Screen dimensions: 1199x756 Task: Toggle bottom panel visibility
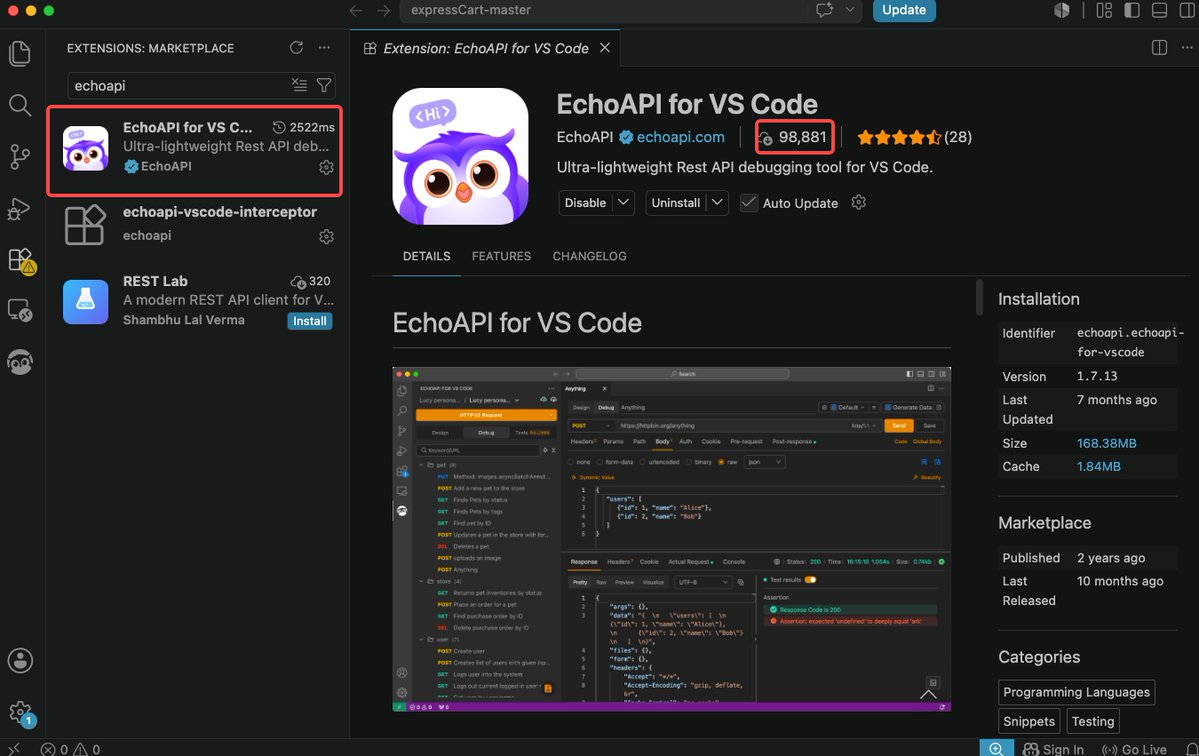coord(1159,10)
